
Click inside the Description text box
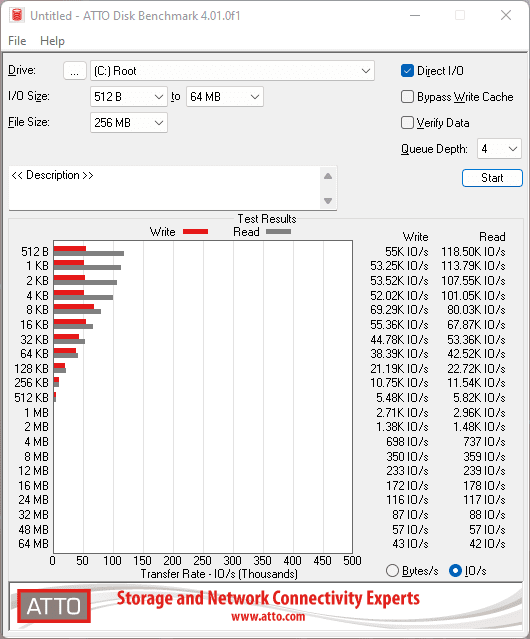tap(165, 188)
